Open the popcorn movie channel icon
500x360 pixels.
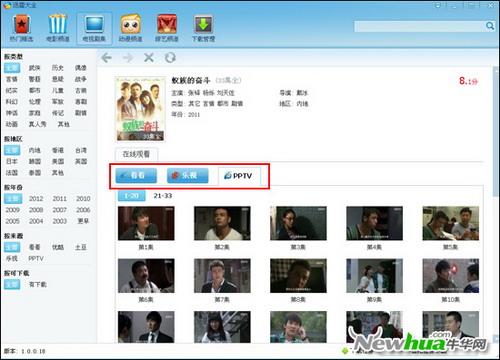(x=58, y=24)
